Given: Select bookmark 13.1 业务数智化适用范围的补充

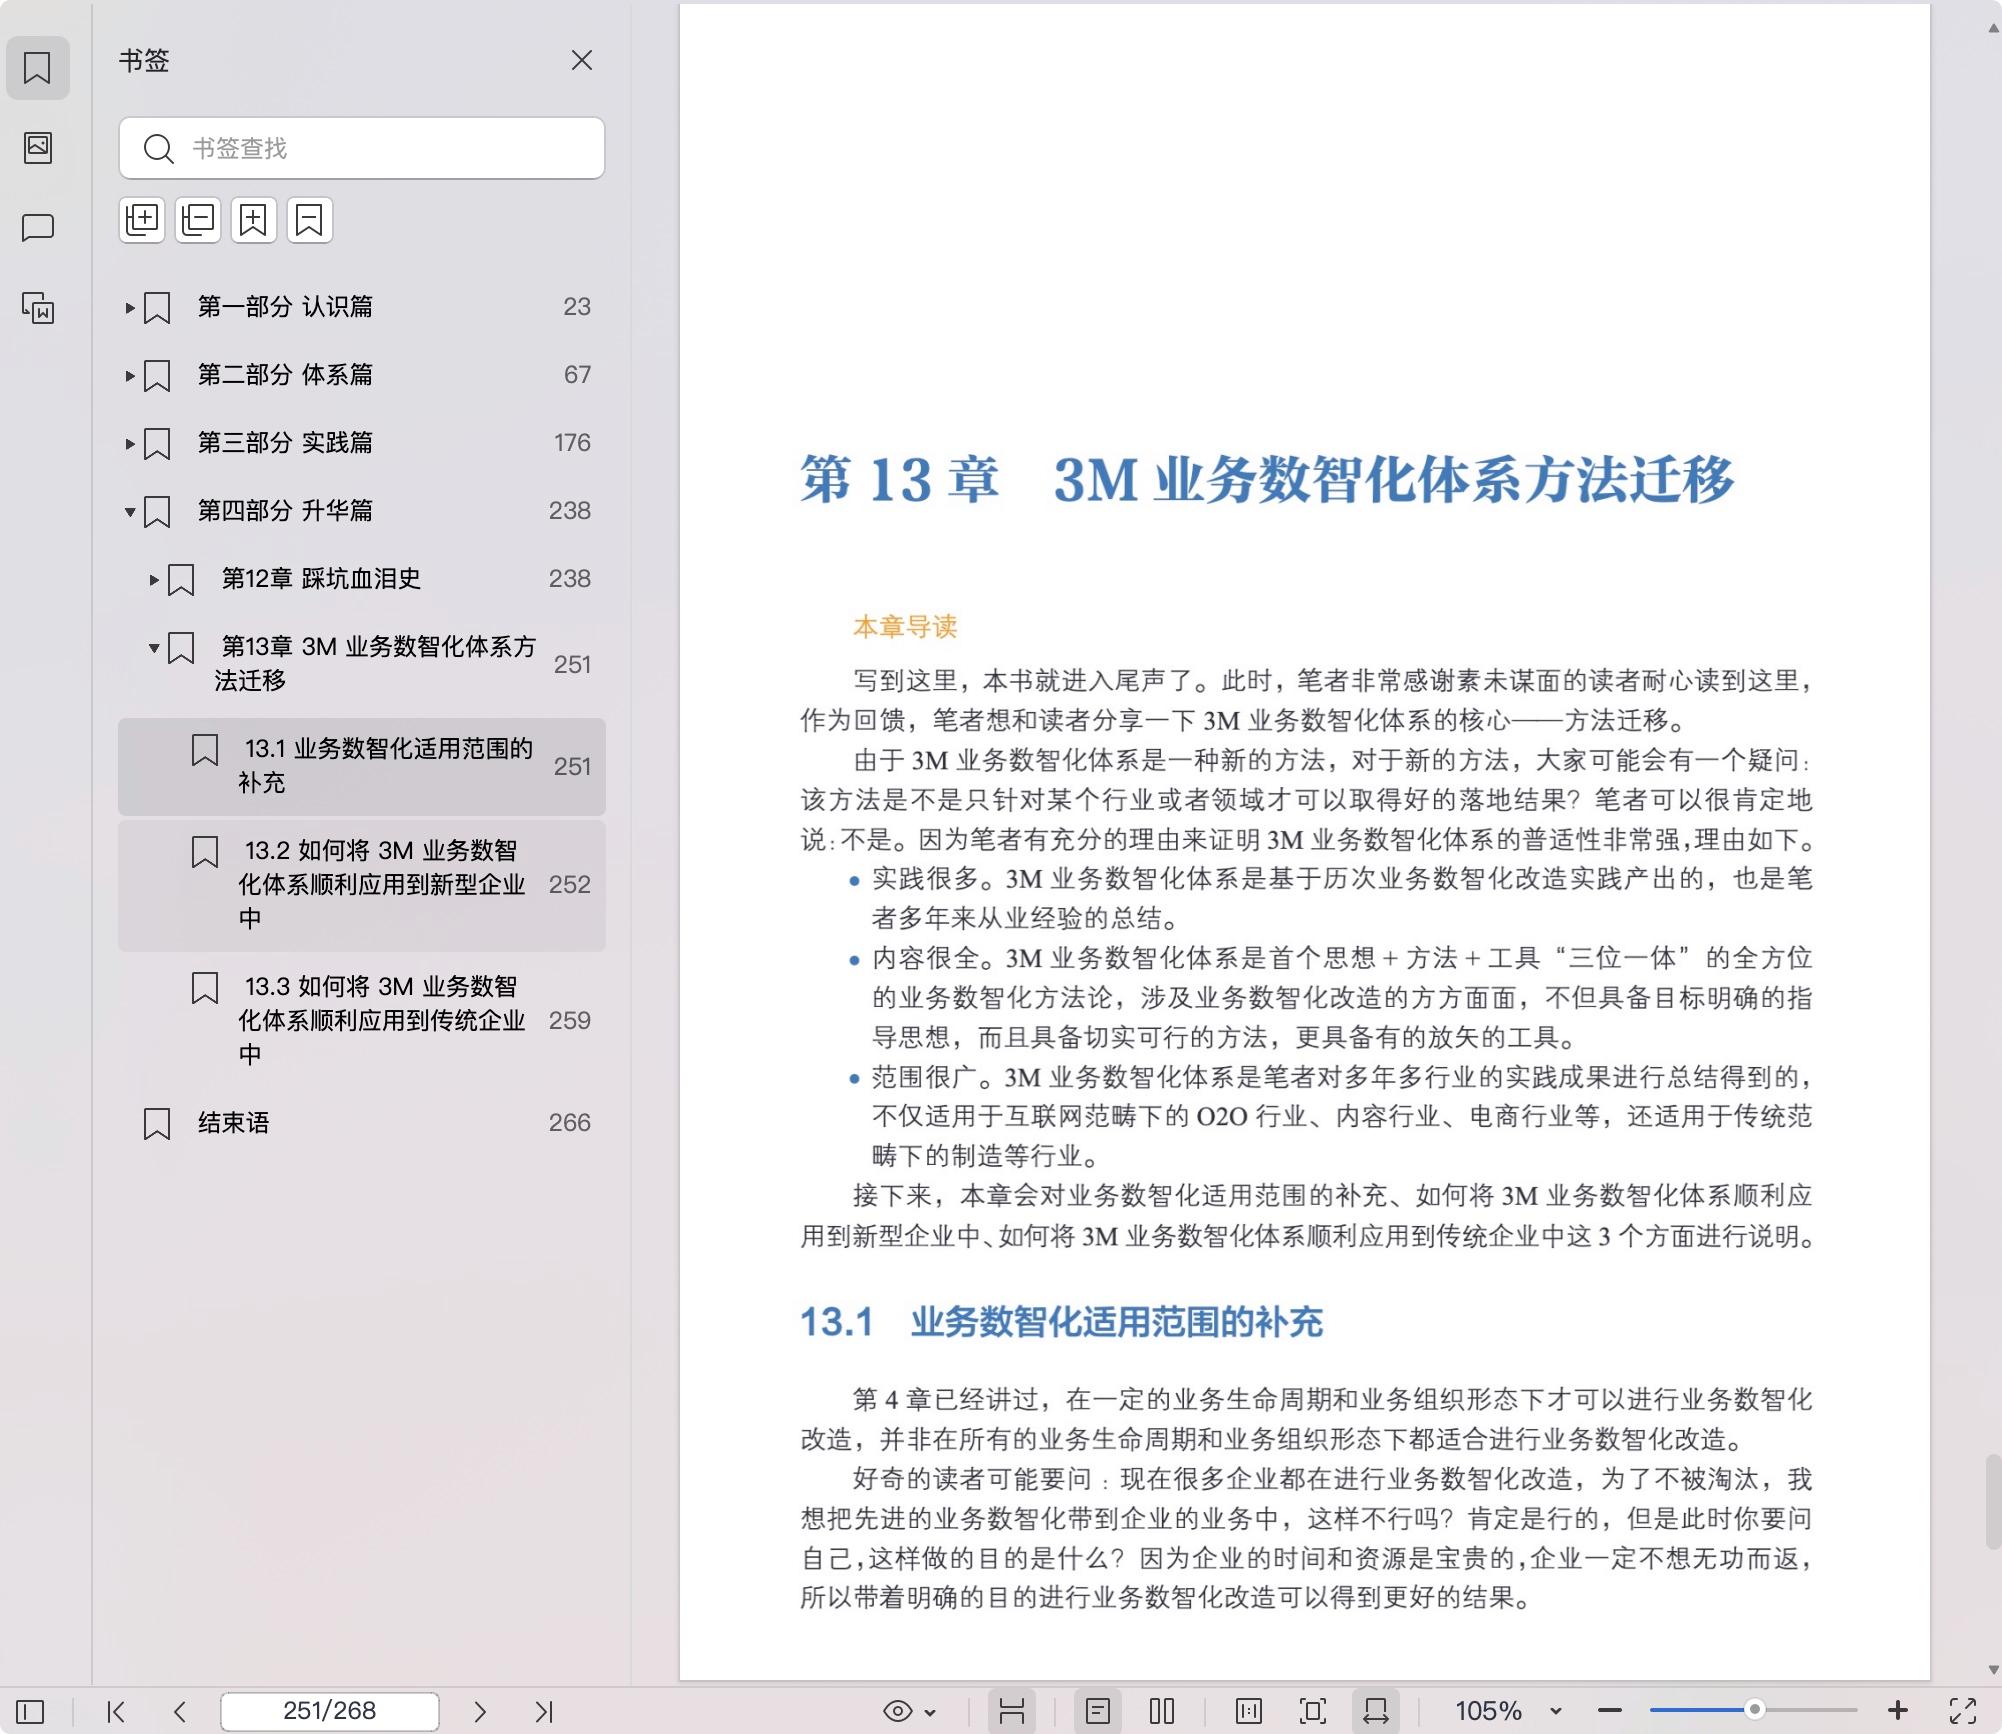Looking at the screenshot, I should (x=362, y=766).
